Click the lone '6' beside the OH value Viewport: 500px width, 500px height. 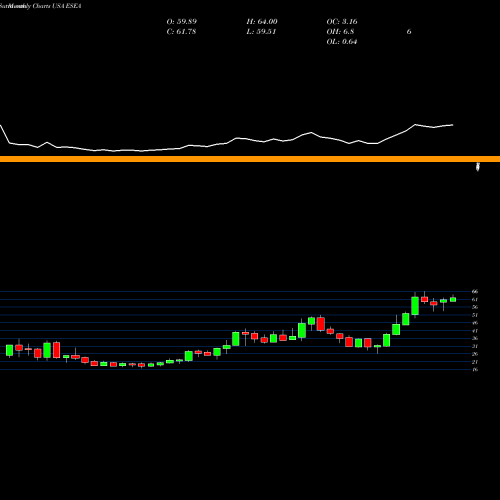pyautogui.click(x=409, y=32)
